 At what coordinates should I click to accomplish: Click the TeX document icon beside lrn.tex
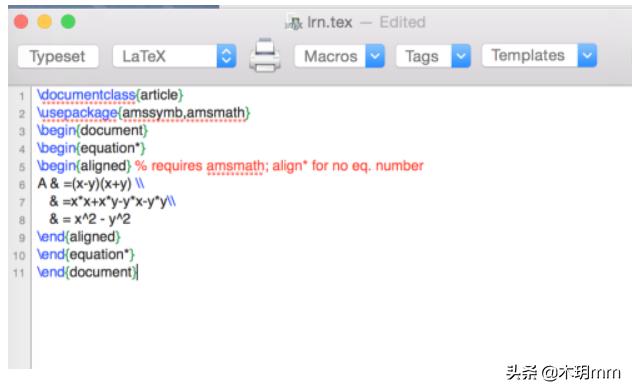294,23
